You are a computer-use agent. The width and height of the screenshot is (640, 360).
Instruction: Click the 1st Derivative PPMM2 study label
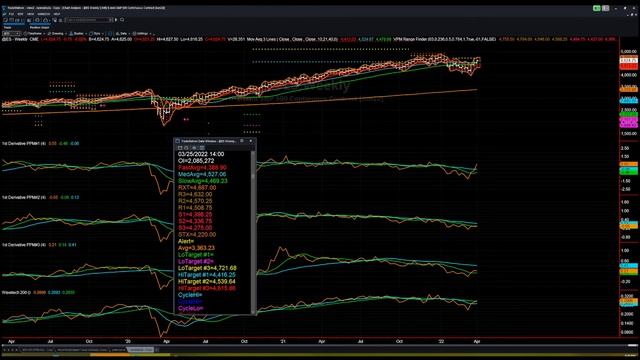point(24,198)
